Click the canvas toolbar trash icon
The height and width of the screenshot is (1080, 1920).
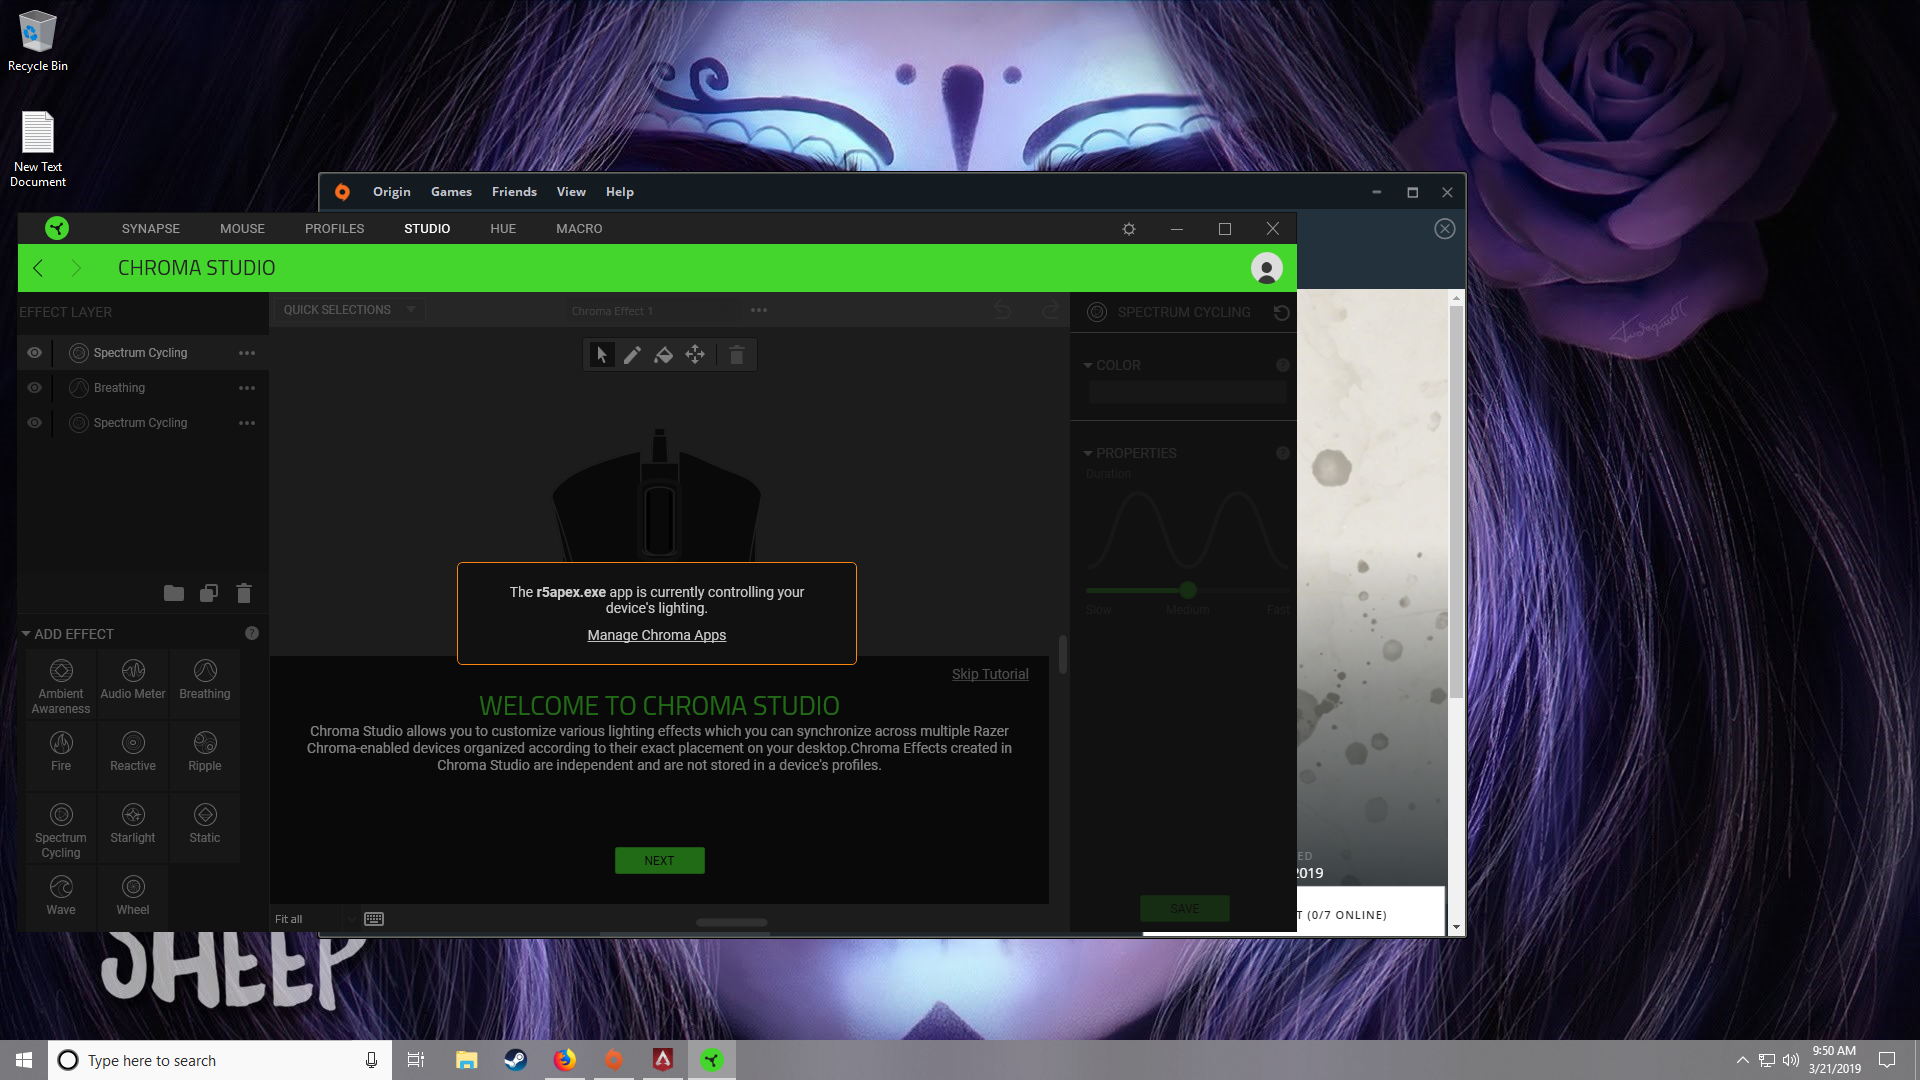(737, 355)
